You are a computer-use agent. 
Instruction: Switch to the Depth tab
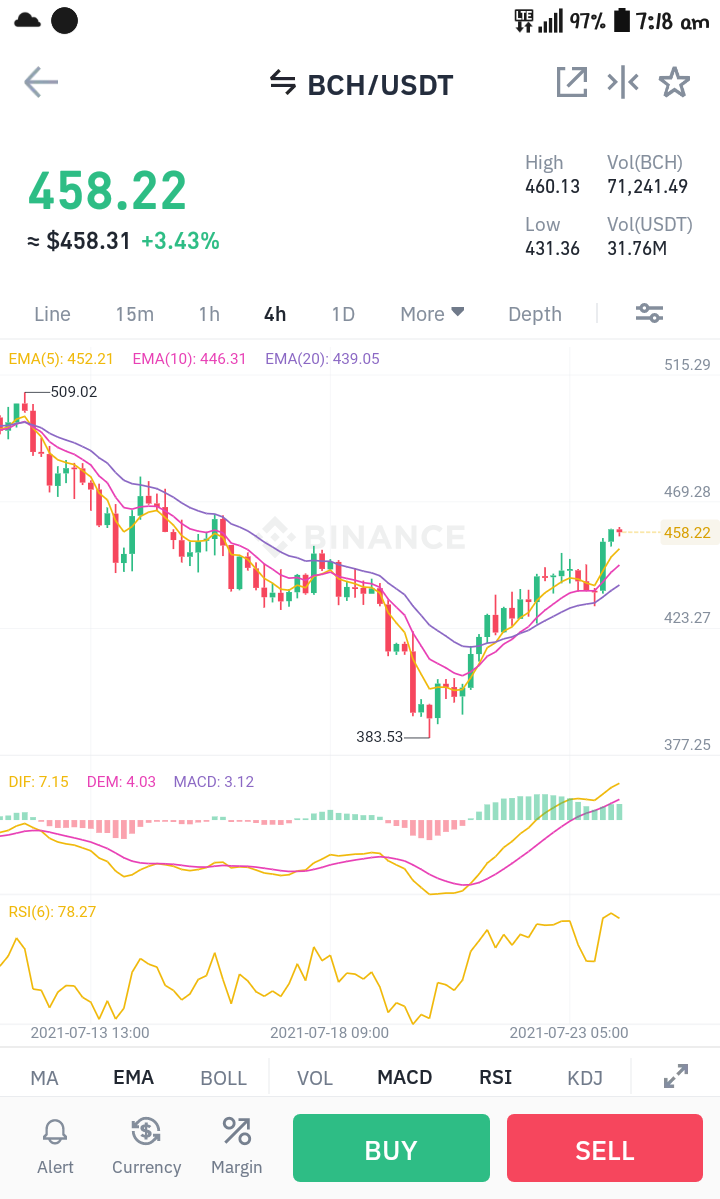tap(535, 314)
